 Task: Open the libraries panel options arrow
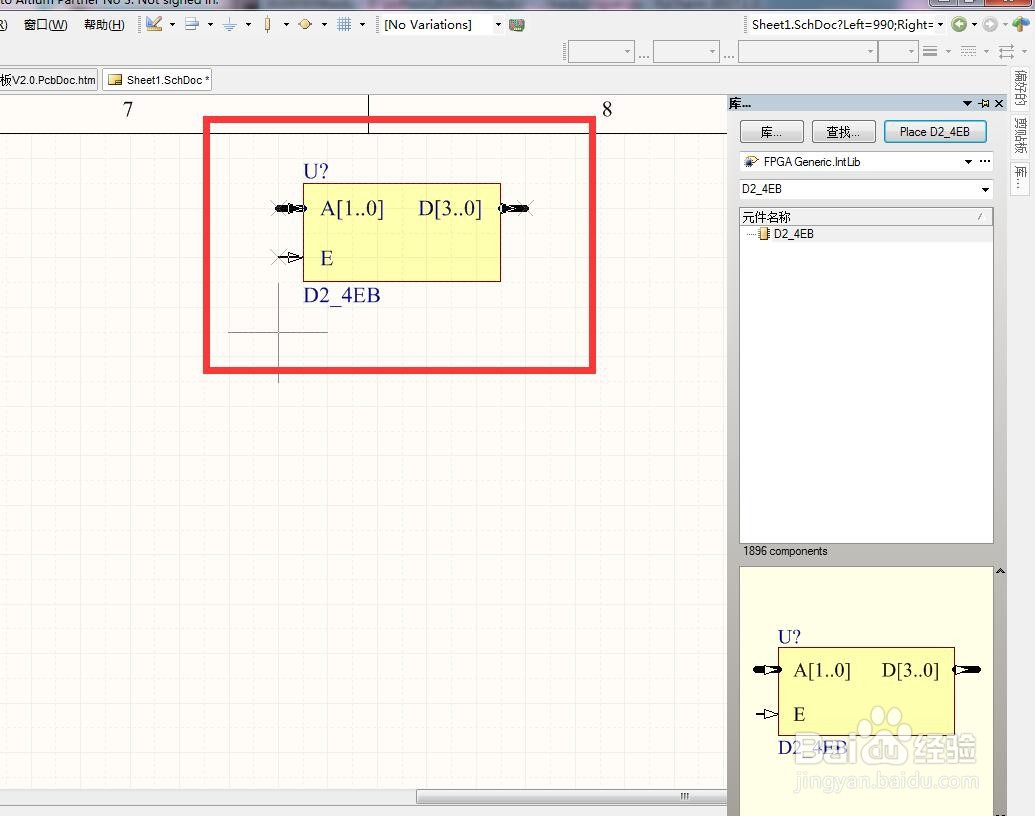(x=967, y=104)
